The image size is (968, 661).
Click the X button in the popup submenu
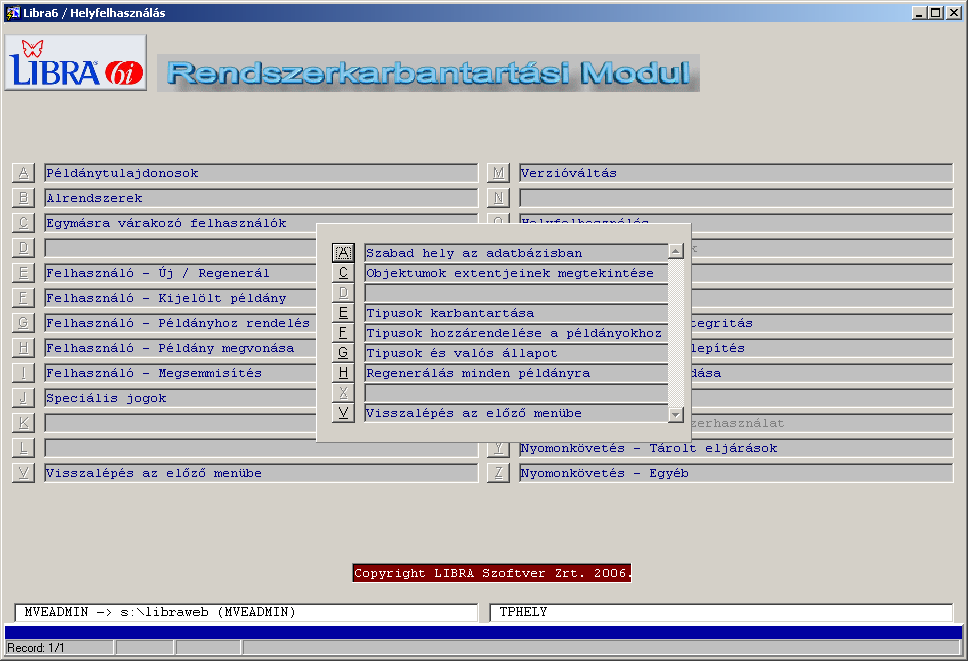343,393
